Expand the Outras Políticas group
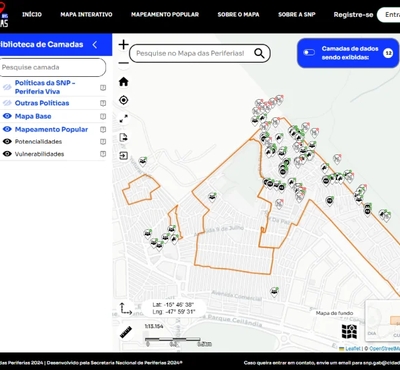400x370 pixels. pos(42,103)
